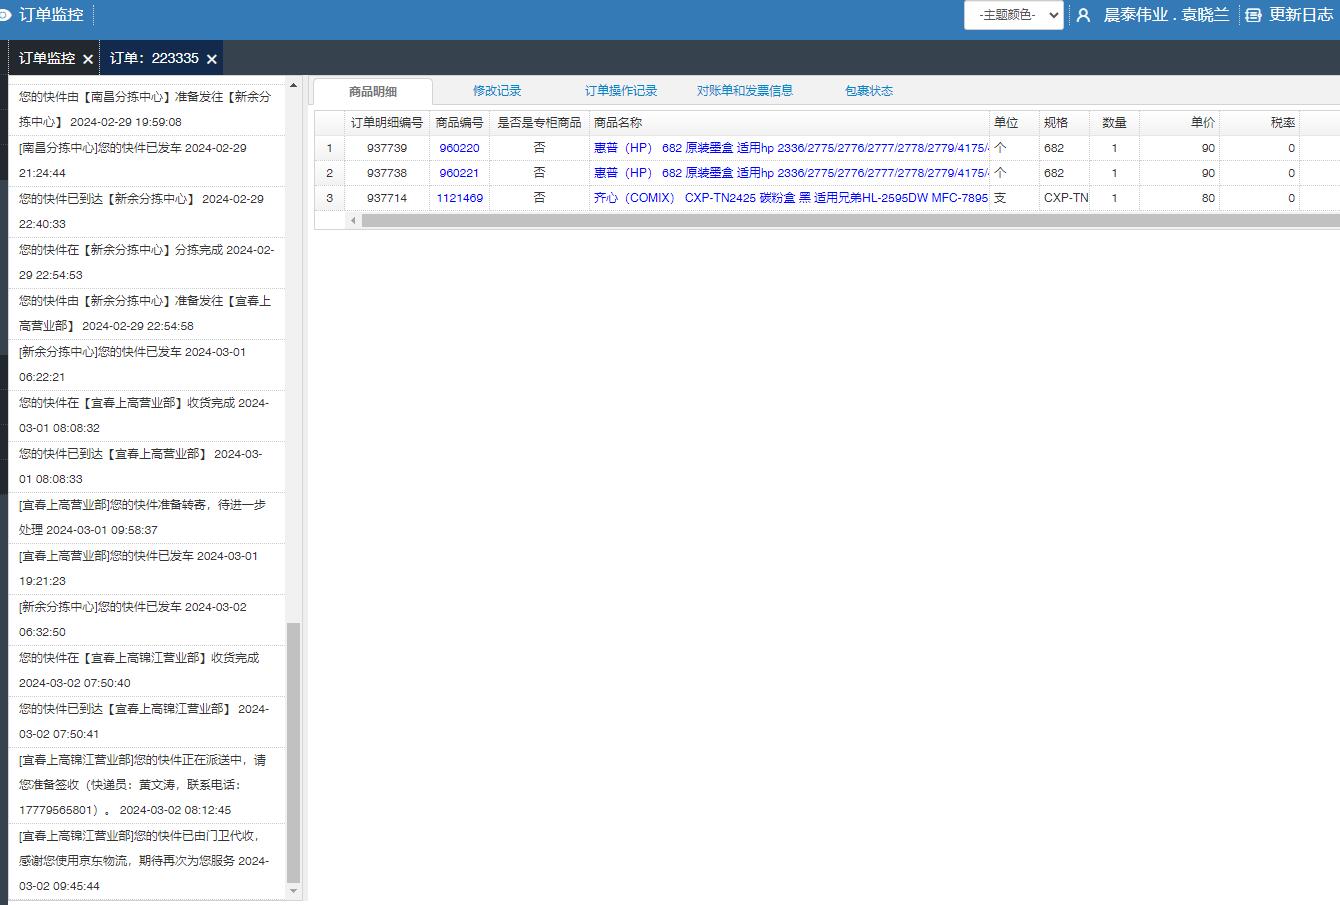Select log entry 准备发往宜春上高营业部
This screenshot has height=905, width=1340.
pyautogui.click(x=147, y=313)
